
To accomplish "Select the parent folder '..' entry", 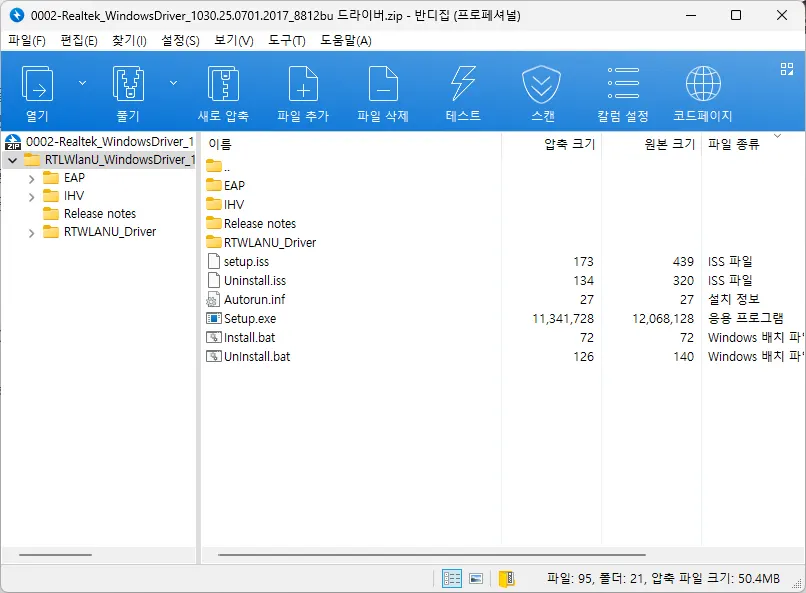I will pyautogui.click(x=218, y=166).
